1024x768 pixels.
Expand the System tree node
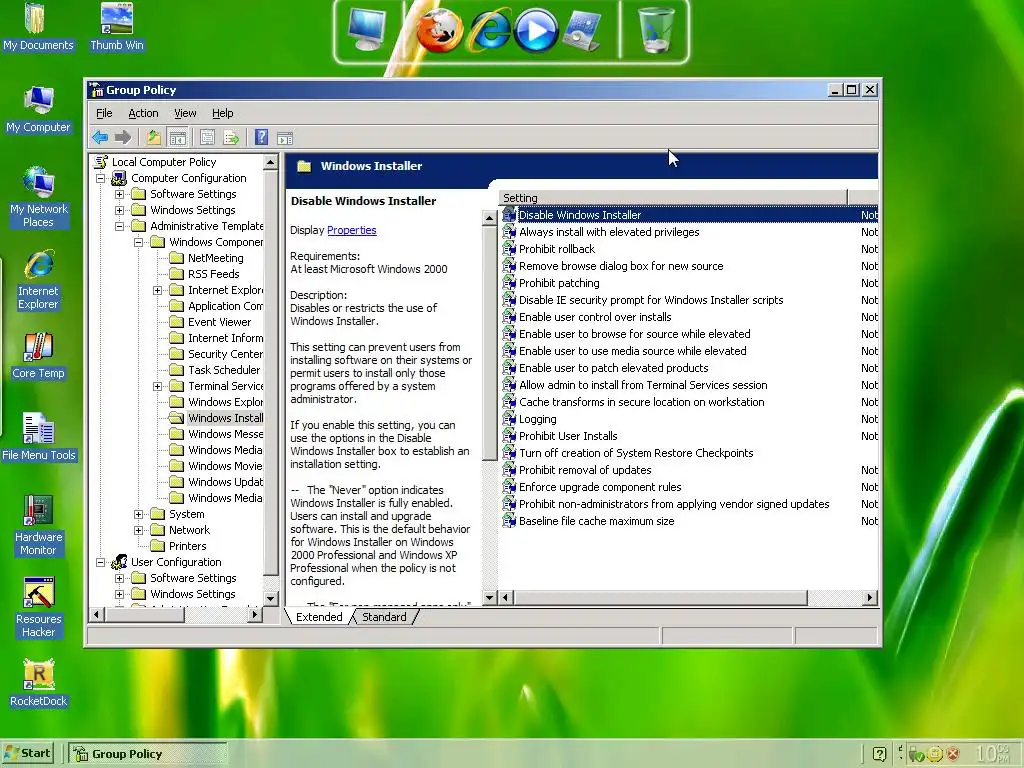pos(138,514)
